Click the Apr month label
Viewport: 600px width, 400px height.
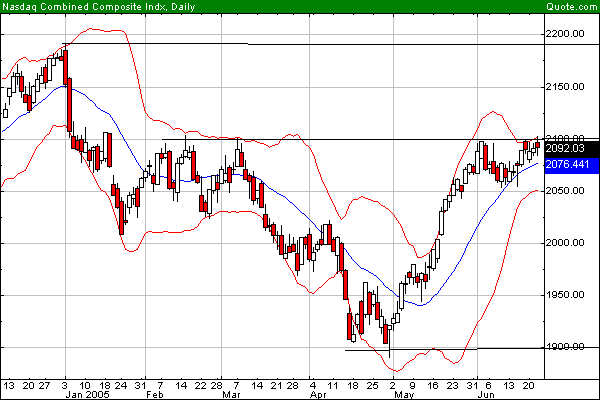point(318,395)
